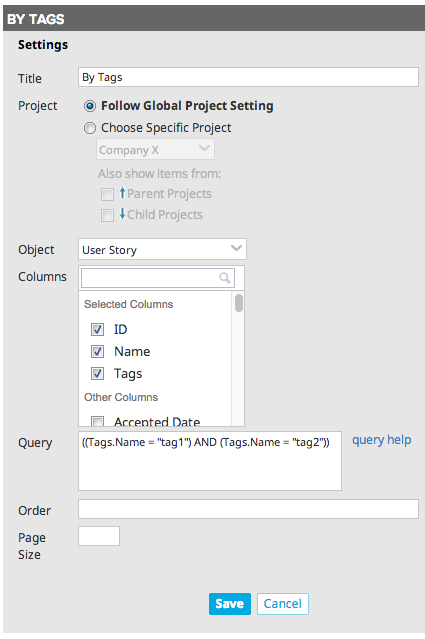Open the Company X project dropdown
This screenshot has width=425, height=639.
tap(155, 149)
